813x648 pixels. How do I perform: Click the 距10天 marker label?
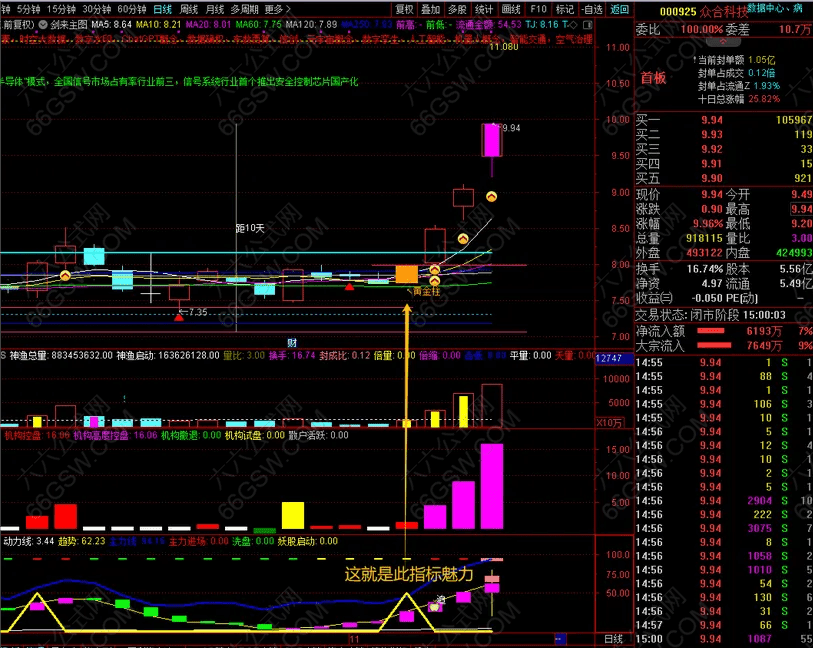pos(250,228)
